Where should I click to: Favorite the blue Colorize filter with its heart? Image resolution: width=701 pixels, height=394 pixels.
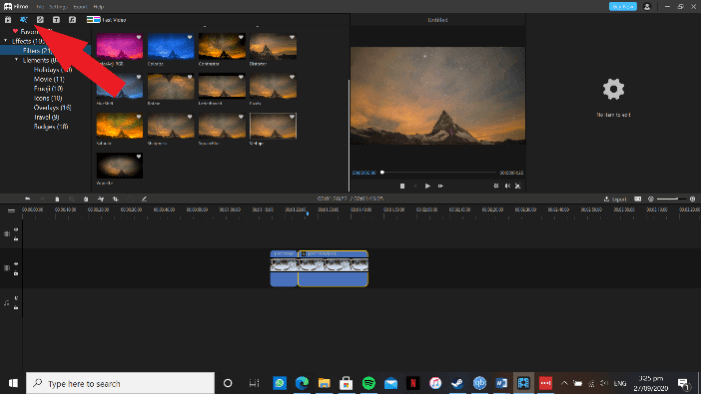click(x=190, y=37)
